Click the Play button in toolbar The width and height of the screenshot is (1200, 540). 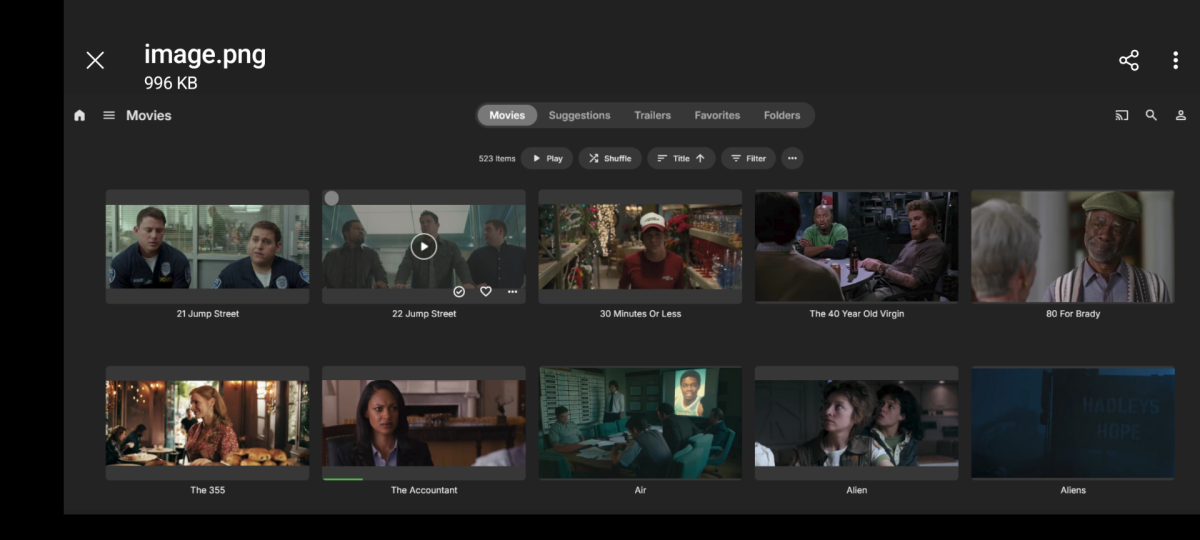click(x=547, y=158)
